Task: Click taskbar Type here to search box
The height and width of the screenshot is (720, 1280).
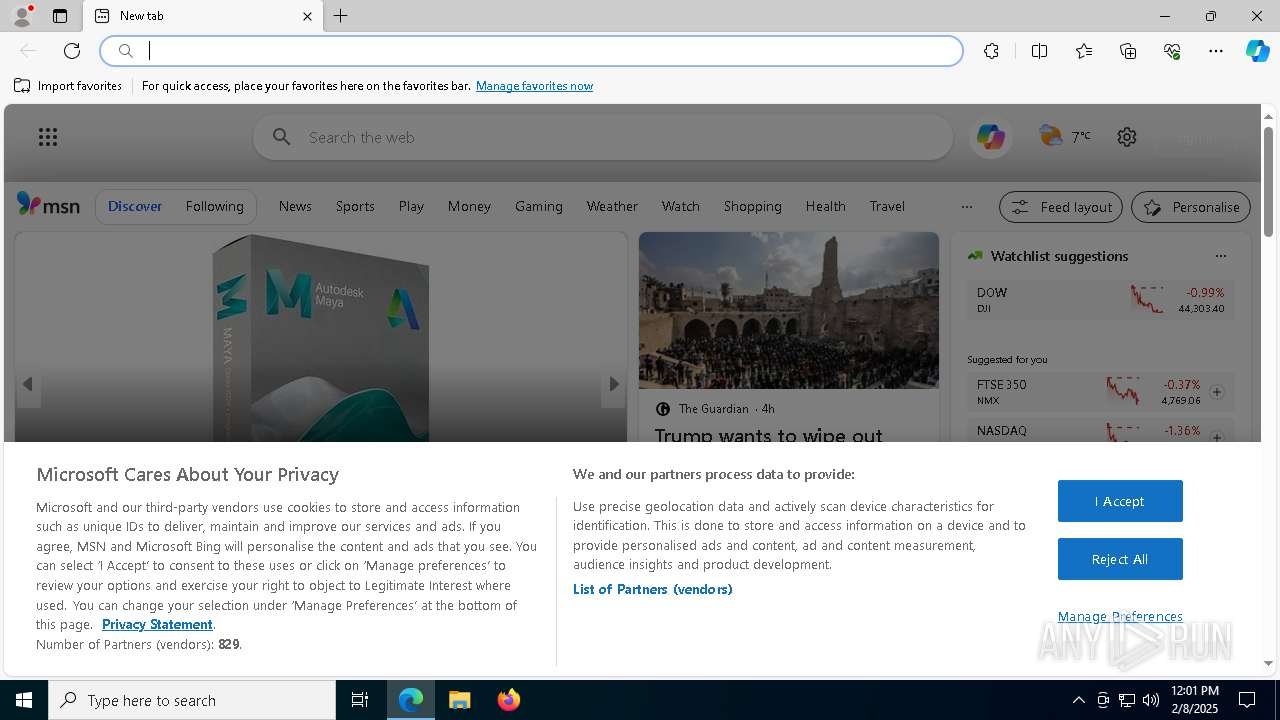Action: 192,700
